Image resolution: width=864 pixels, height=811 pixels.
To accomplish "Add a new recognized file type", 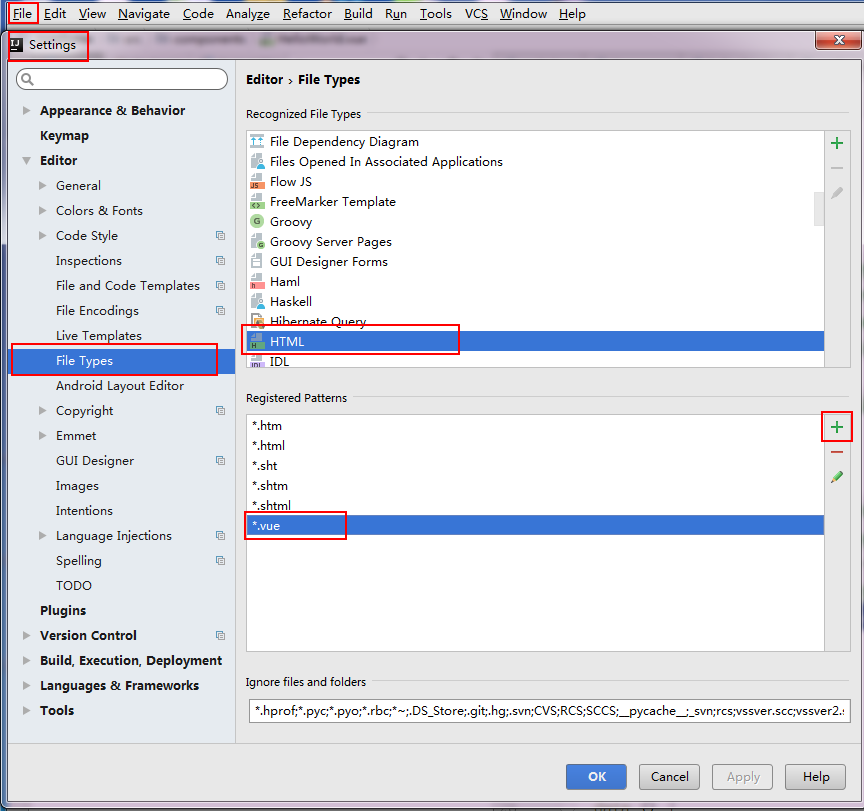I will pos(837,143).
